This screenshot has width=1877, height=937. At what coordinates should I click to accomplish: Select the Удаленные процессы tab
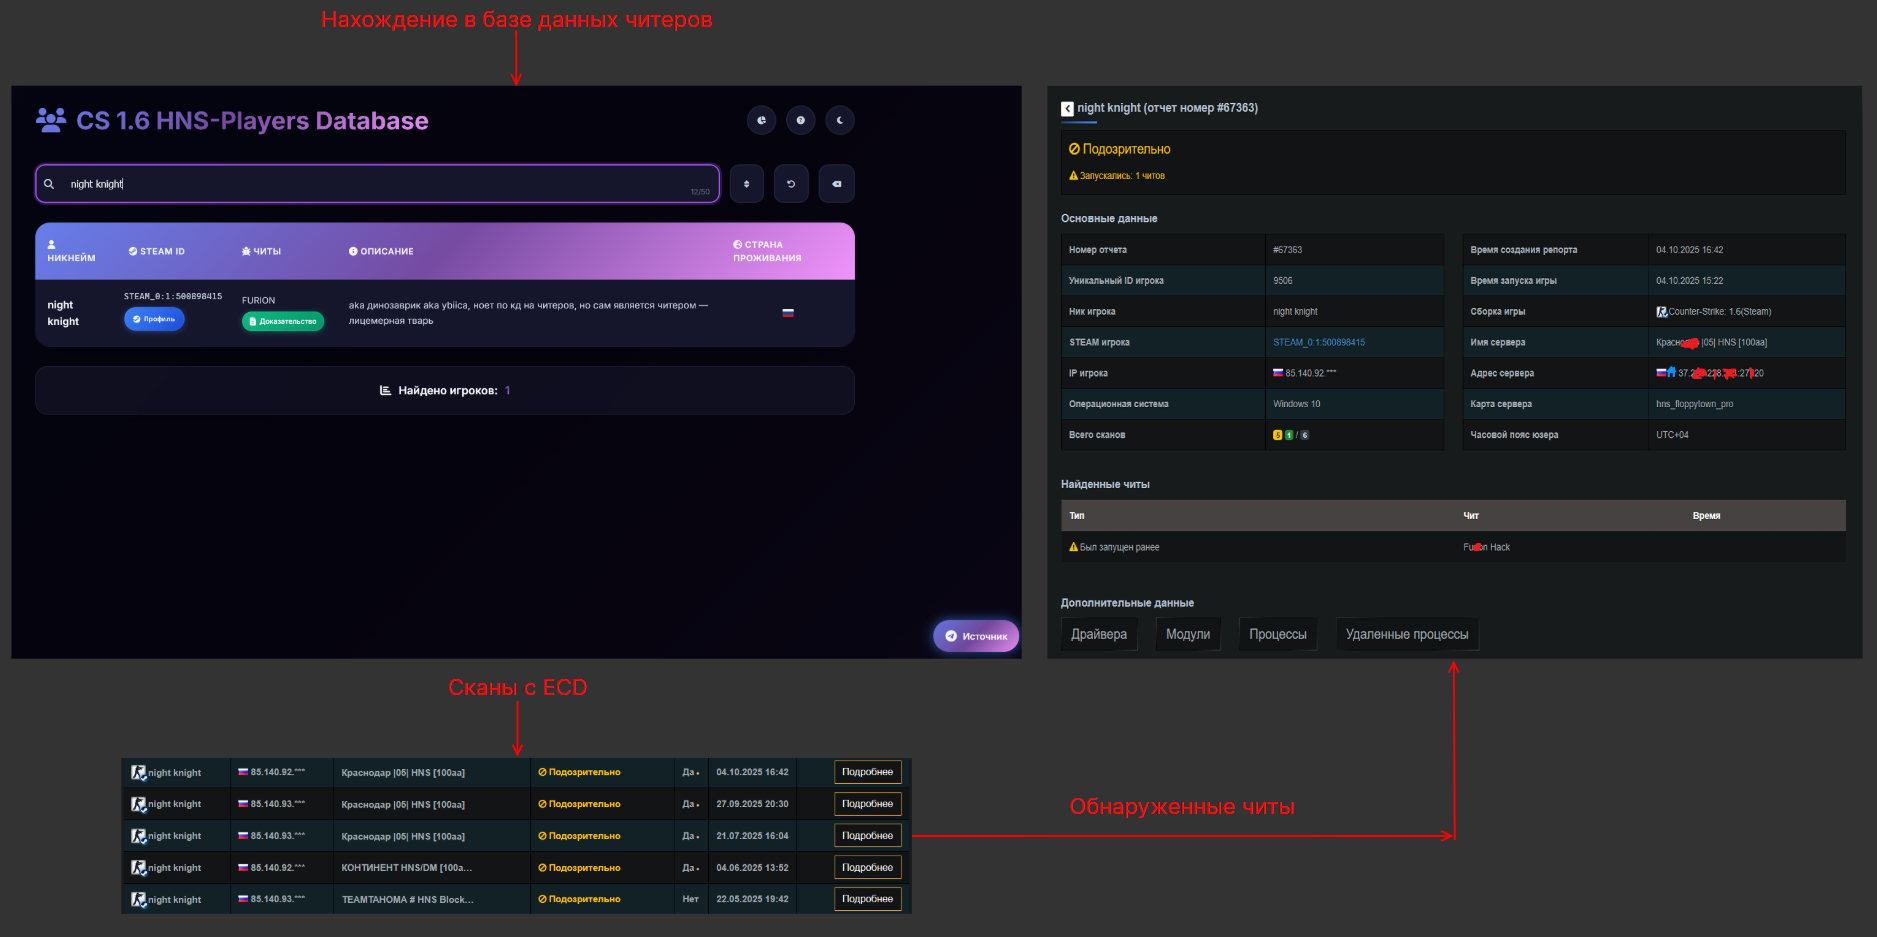pyautogui.click(x=1406, y=635)
